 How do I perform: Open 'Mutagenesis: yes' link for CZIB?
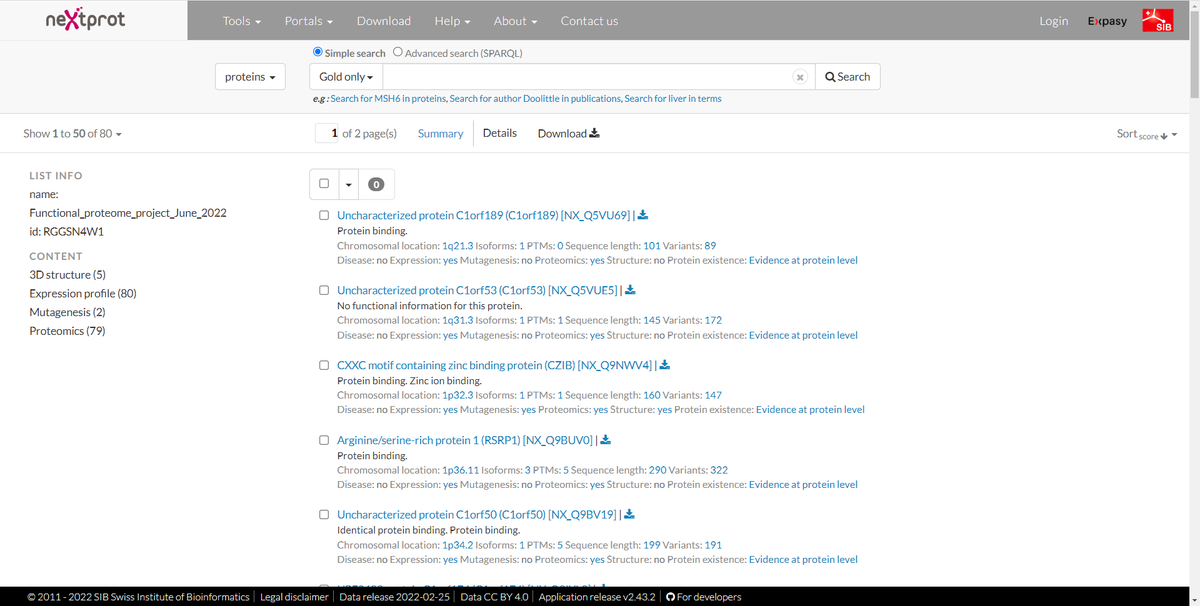529,409
